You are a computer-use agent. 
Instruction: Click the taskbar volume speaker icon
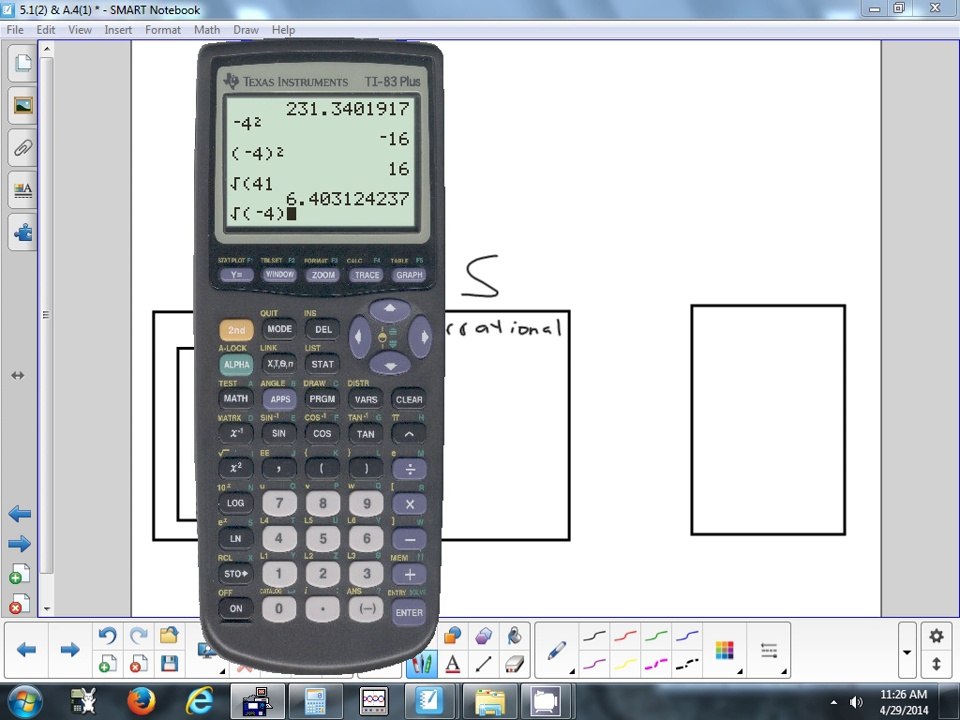[856, 702]
